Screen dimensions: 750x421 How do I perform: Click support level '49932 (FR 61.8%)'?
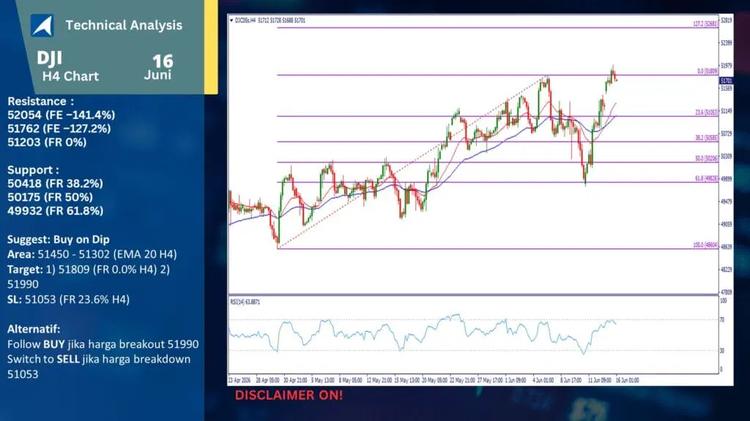point(55,210)
